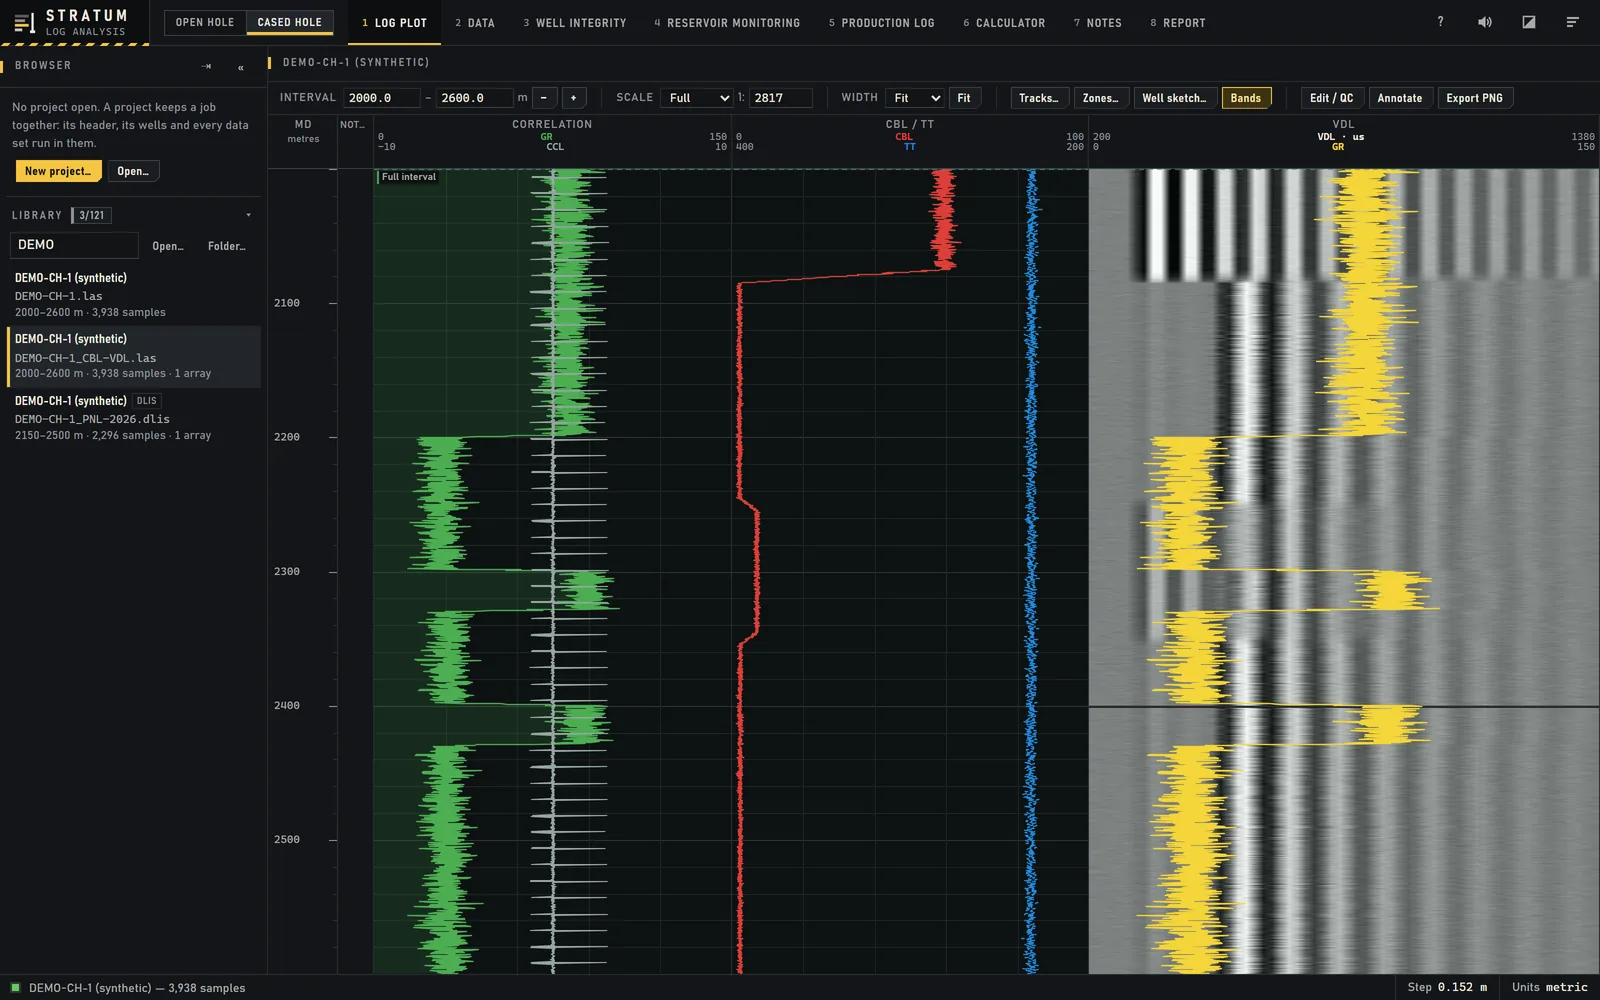The height and width of the screenshot is (1000, 1600).
Task: Open the Tracks settings button
Action: click(x=1039, y=98)
